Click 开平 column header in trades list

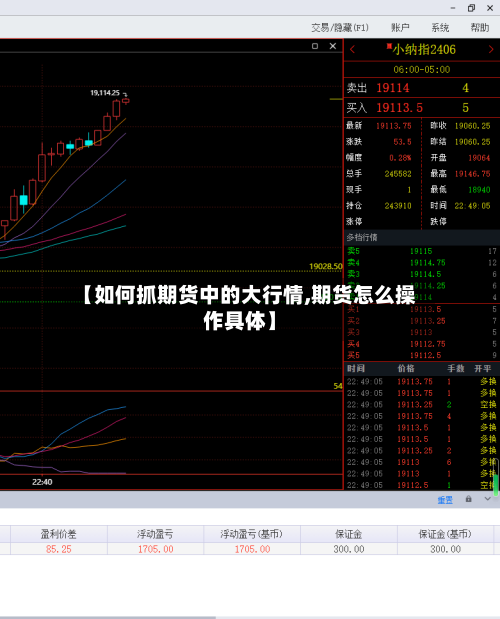(x=483, y=369)
